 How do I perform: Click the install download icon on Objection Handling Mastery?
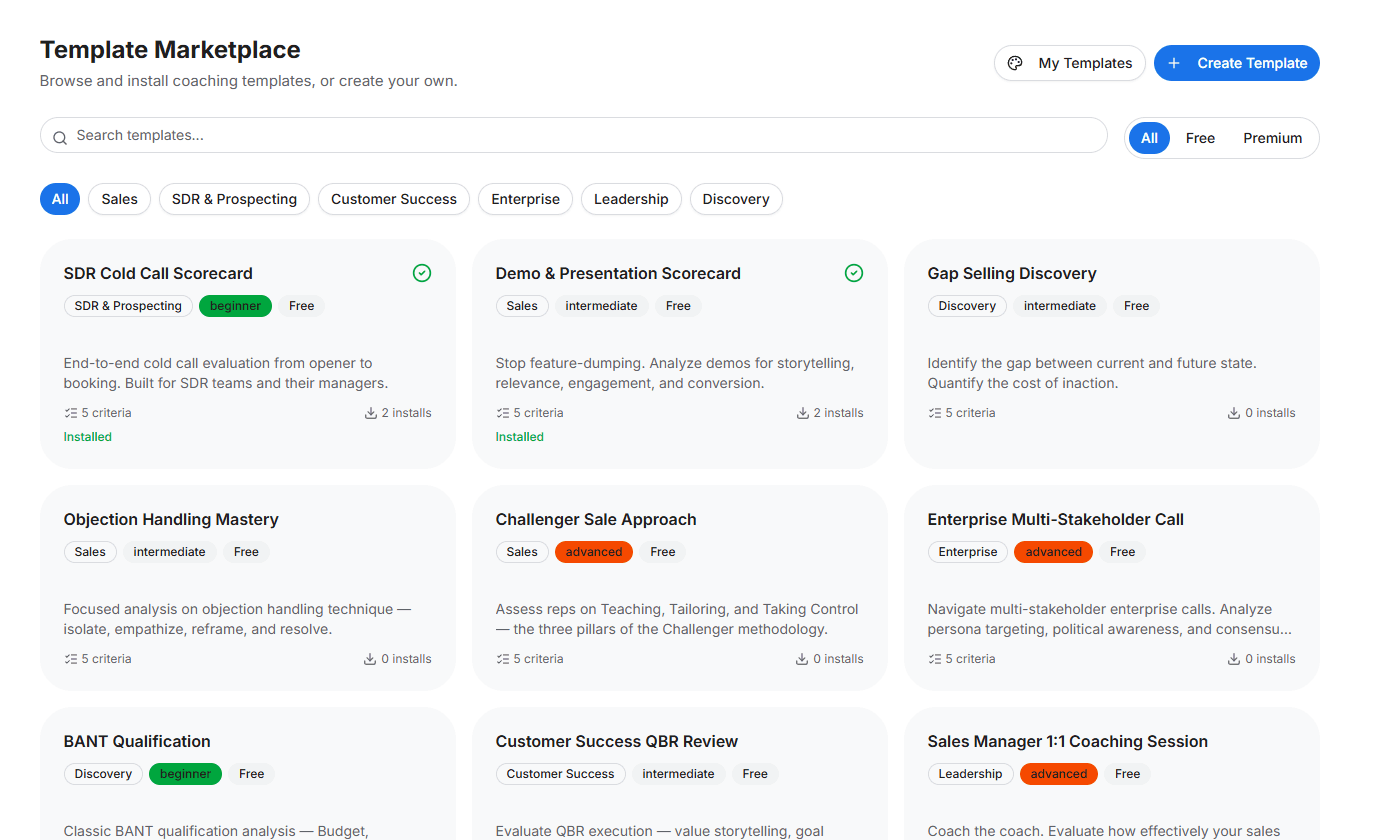point(370,658)
